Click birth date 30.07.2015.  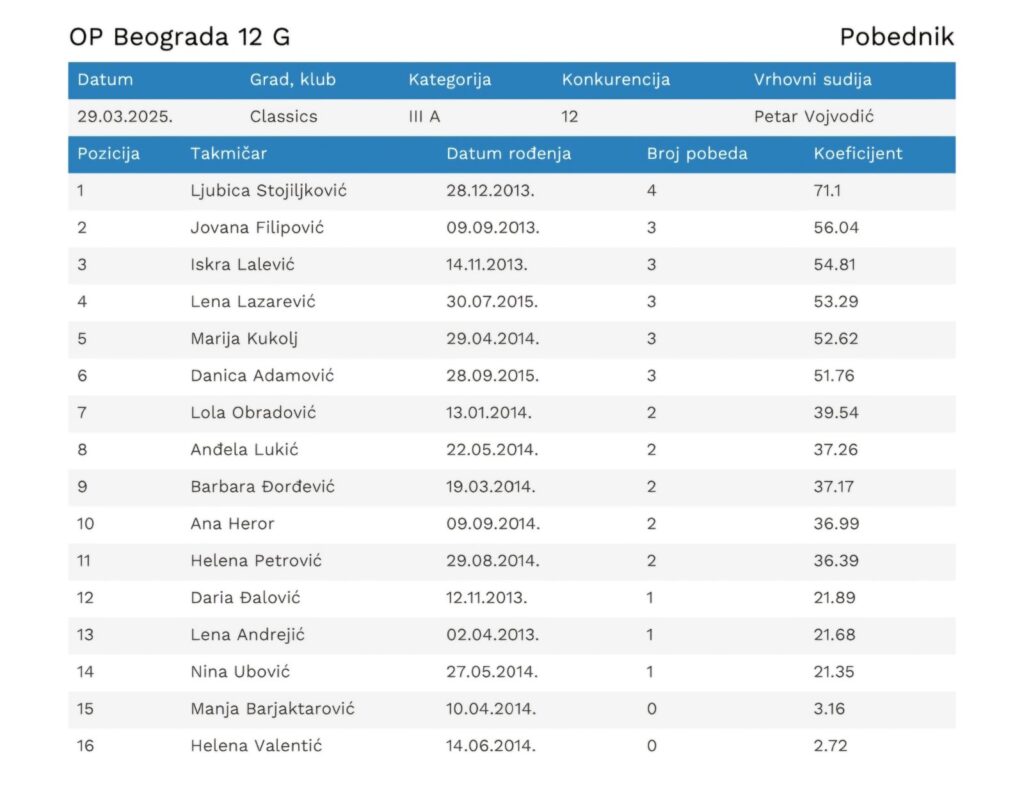click(x=492, y=302)
